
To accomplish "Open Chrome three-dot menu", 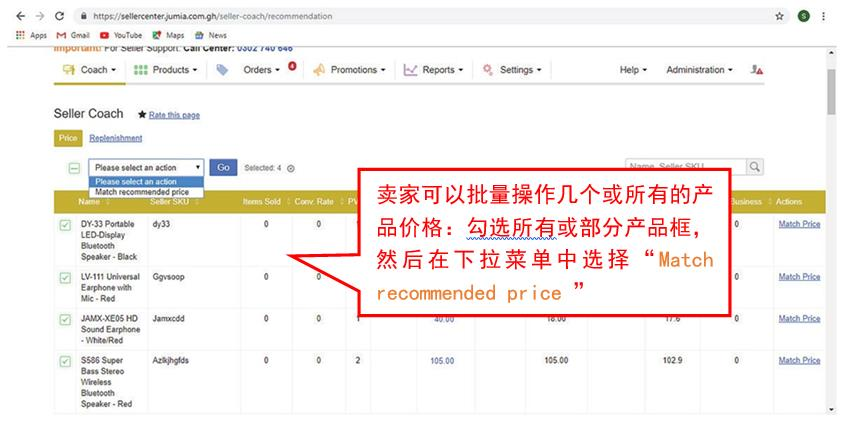I will tap(823, 16).
